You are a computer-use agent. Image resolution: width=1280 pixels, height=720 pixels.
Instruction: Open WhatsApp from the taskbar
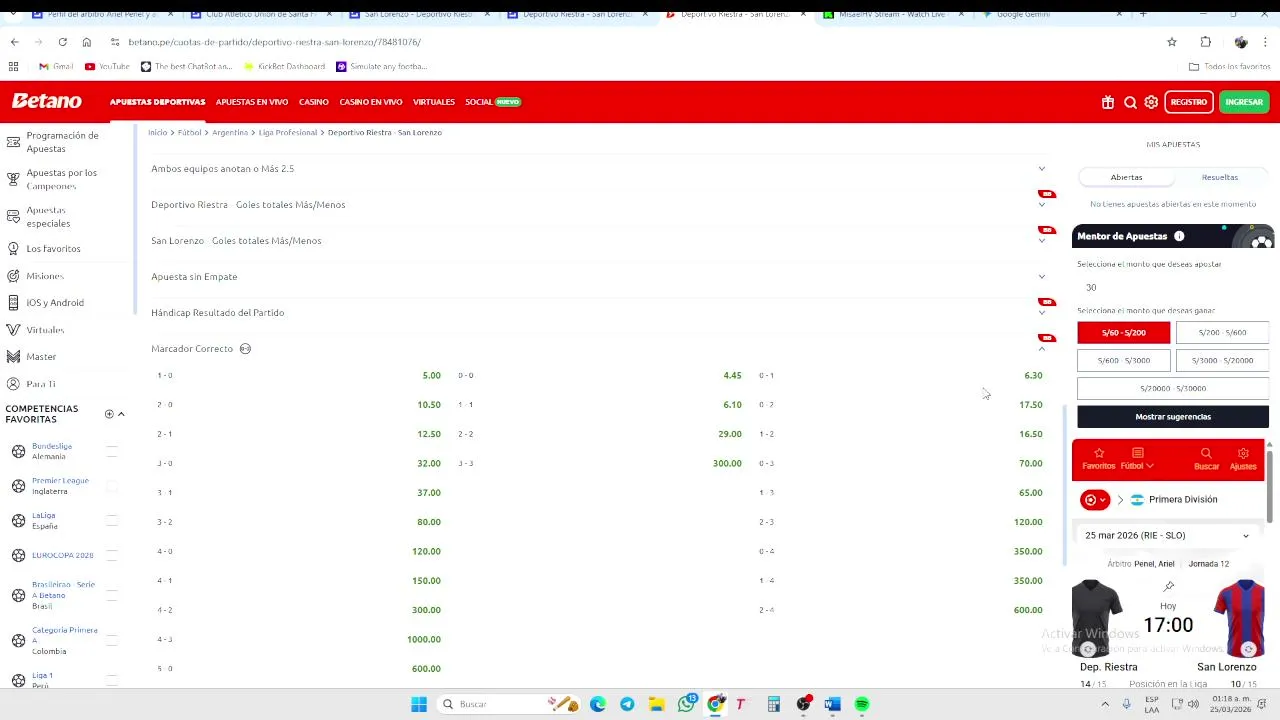coord(686,704)
